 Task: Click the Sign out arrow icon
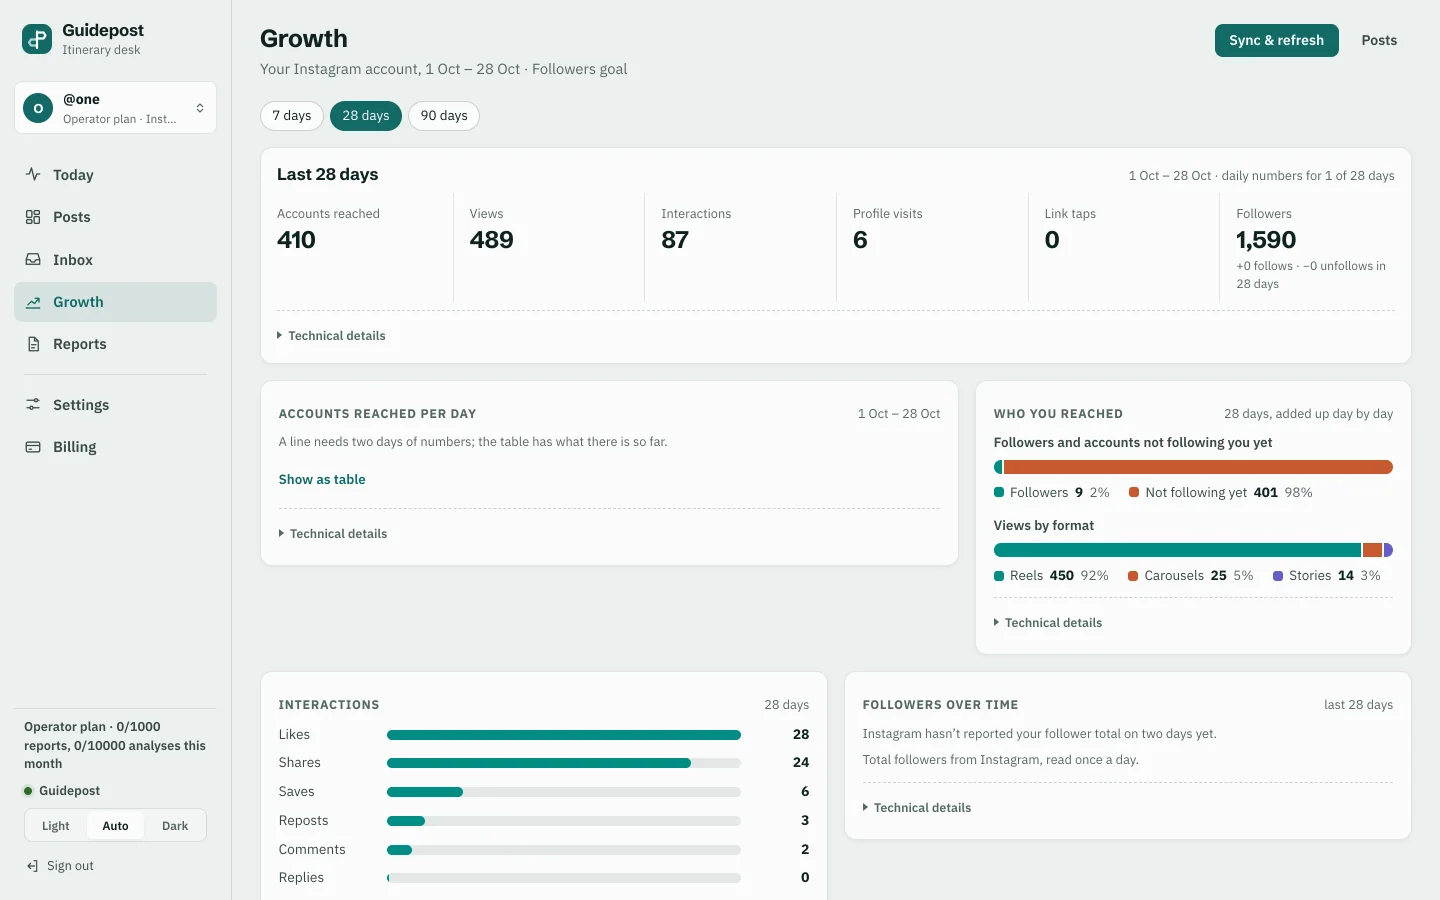tap(33, 866)
